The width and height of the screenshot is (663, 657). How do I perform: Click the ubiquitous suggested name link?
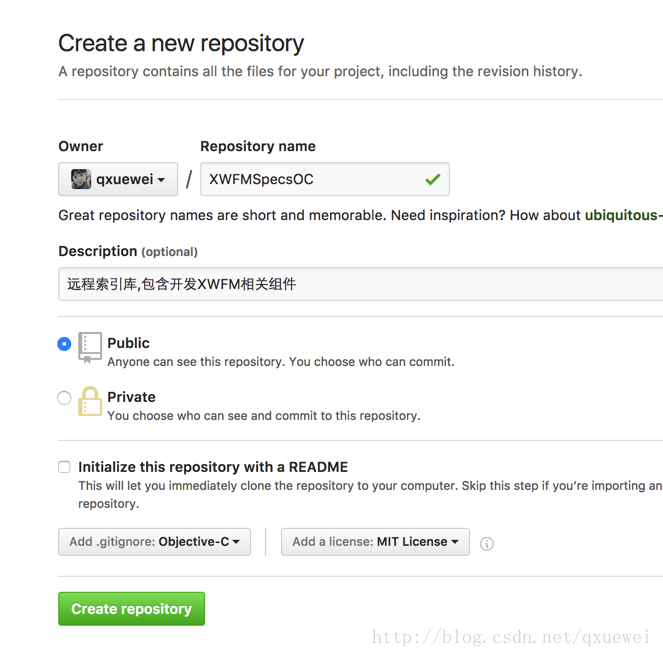(624, 215)
